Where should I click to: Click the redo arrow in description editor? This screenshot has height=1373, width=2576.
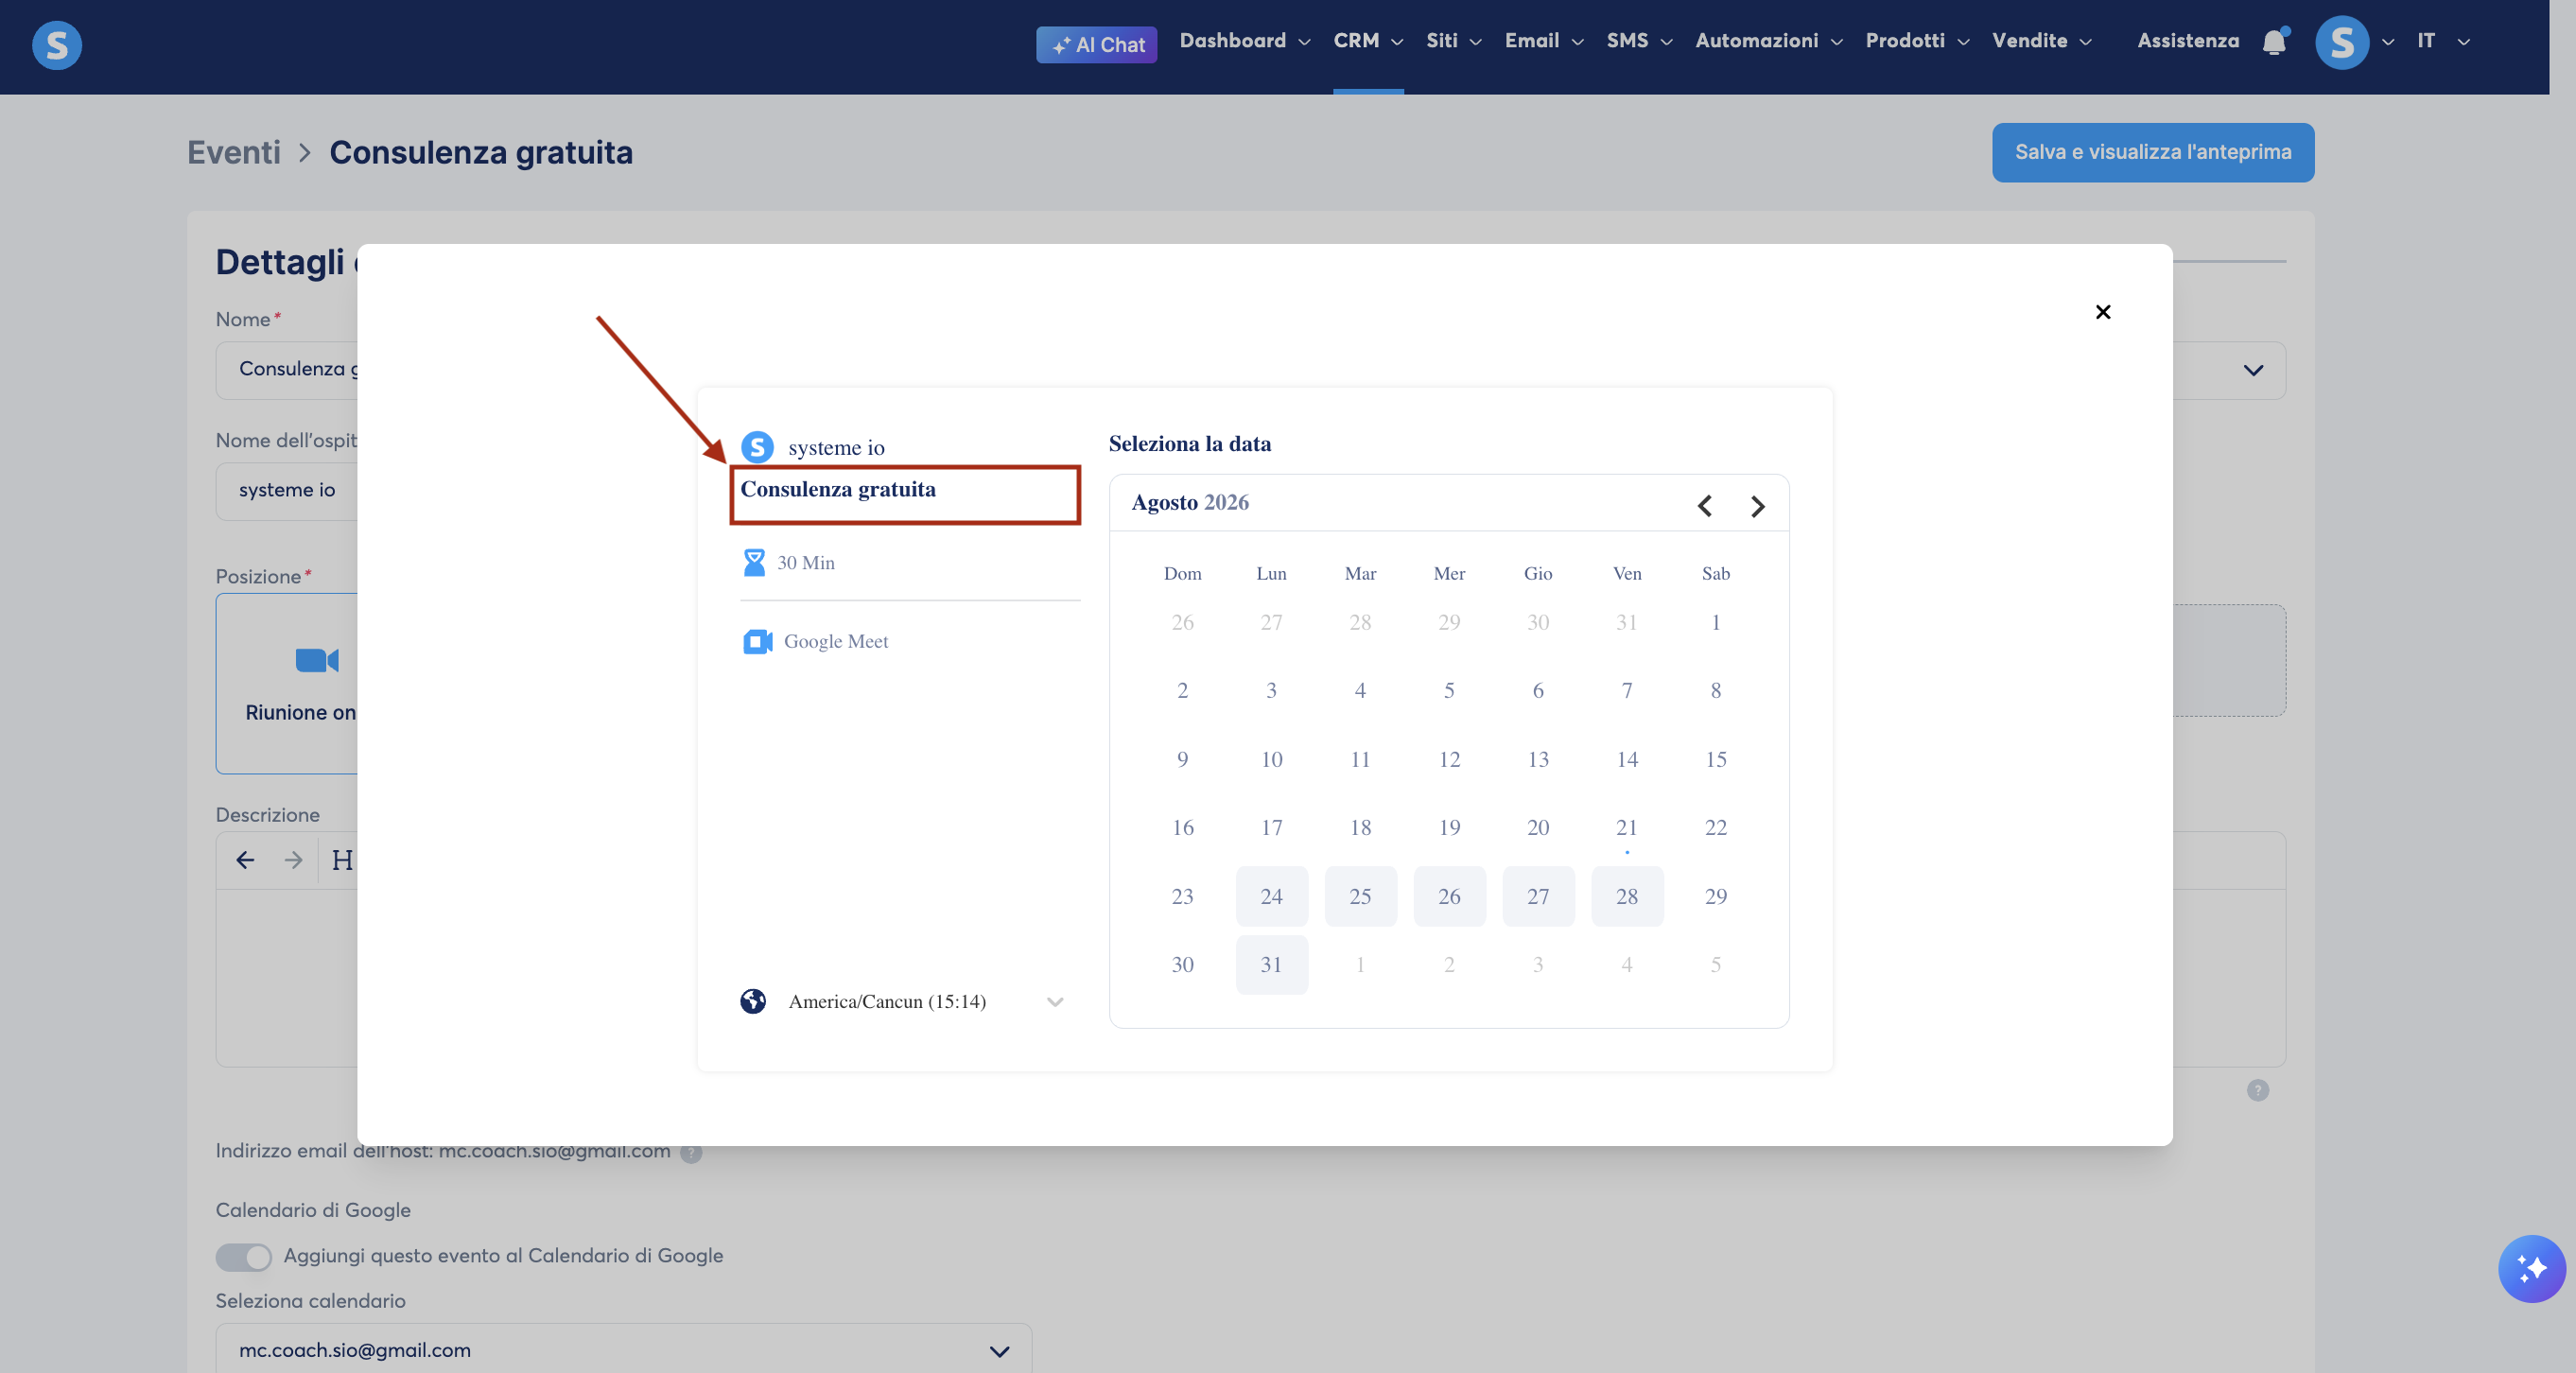click(293, 860)
